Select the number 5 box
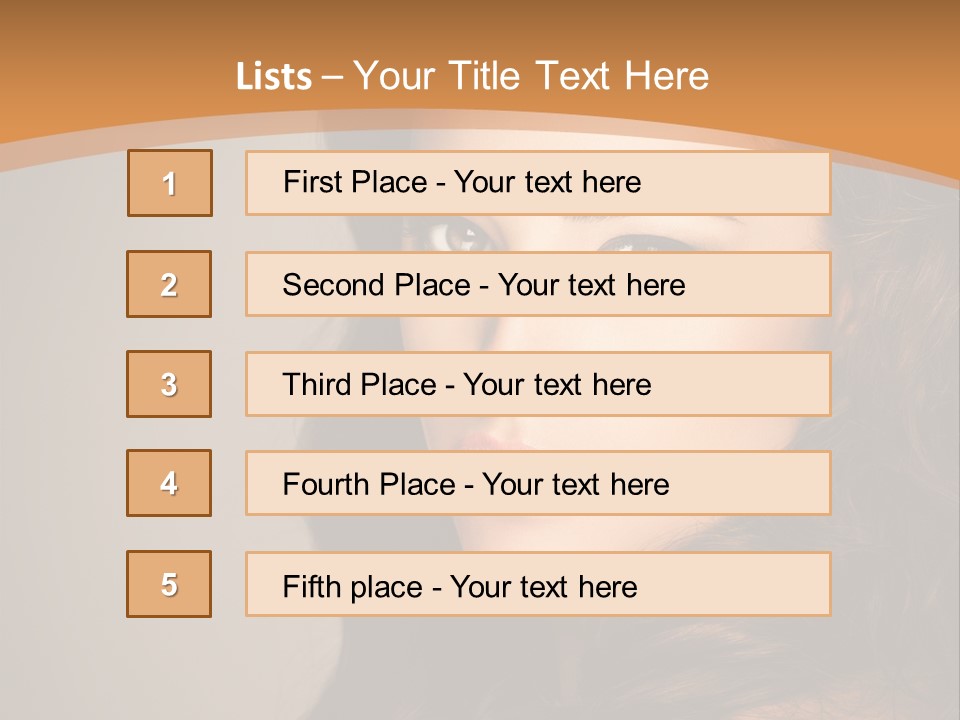This screenshot has height=720, width=960. coord(169,584)
